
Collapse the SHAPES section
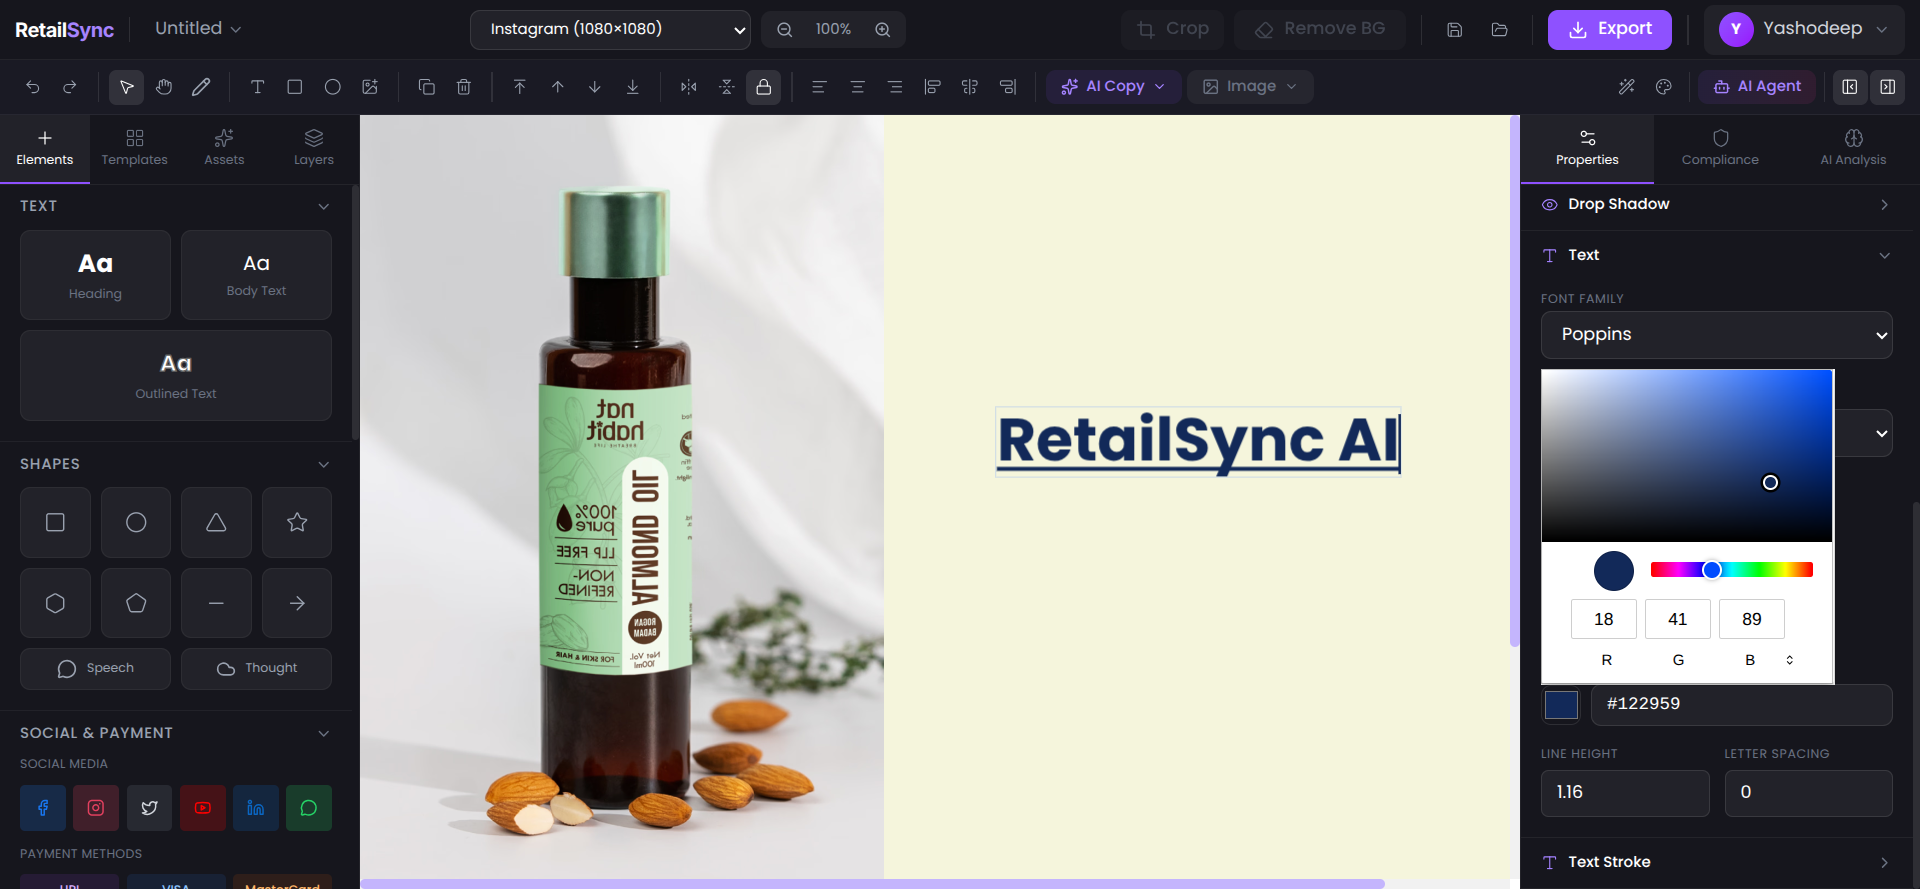(x=323, y=465)
